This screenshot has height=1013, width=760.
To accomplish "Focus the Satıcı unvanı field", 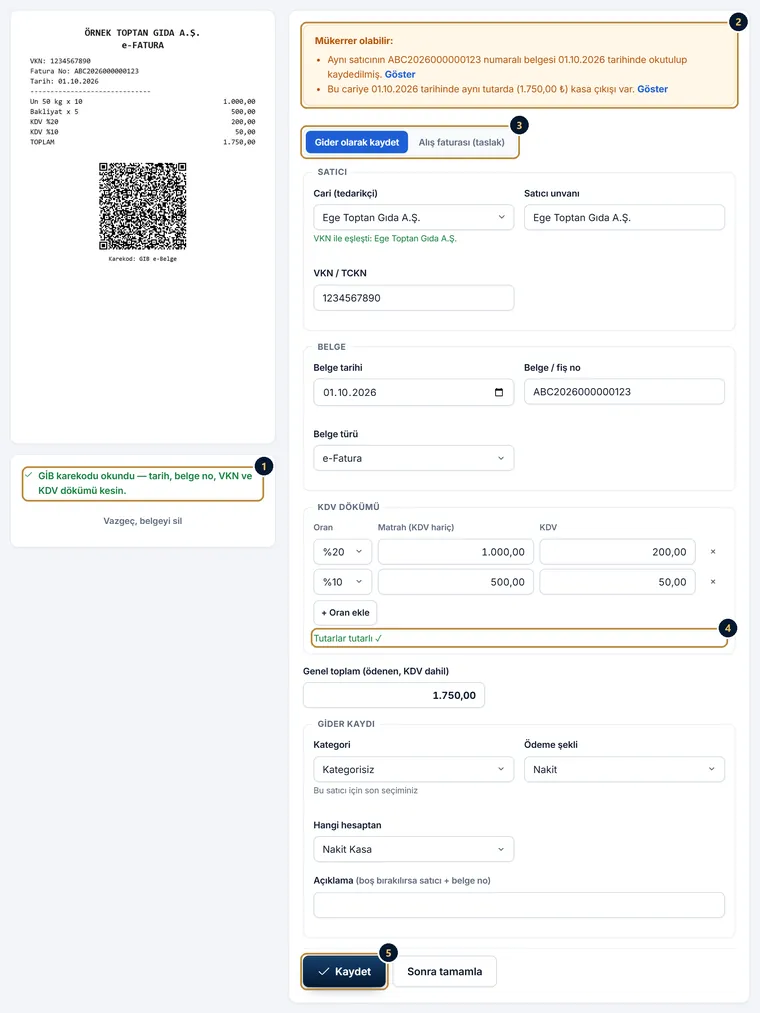I will point(624,218).
